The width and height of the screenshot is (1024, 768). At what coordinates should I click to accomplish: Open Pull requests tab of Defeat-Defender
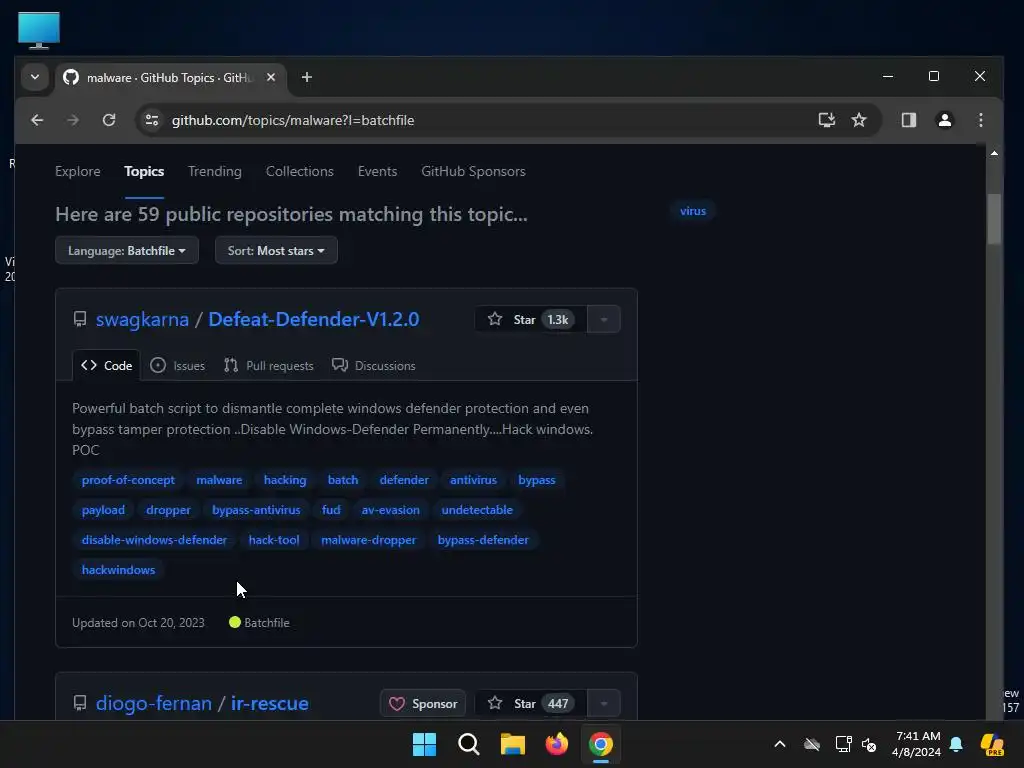[x=268, y=366]
